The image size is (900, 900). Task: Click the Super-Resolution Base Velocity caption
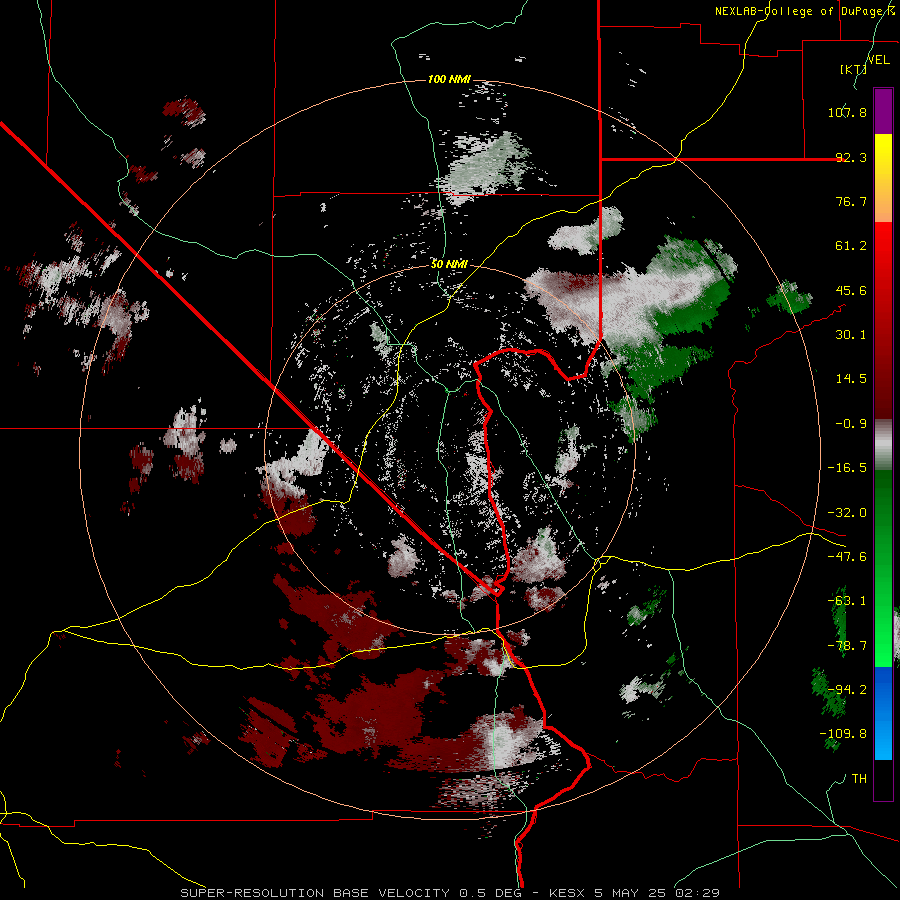click(x=450, y=893)
